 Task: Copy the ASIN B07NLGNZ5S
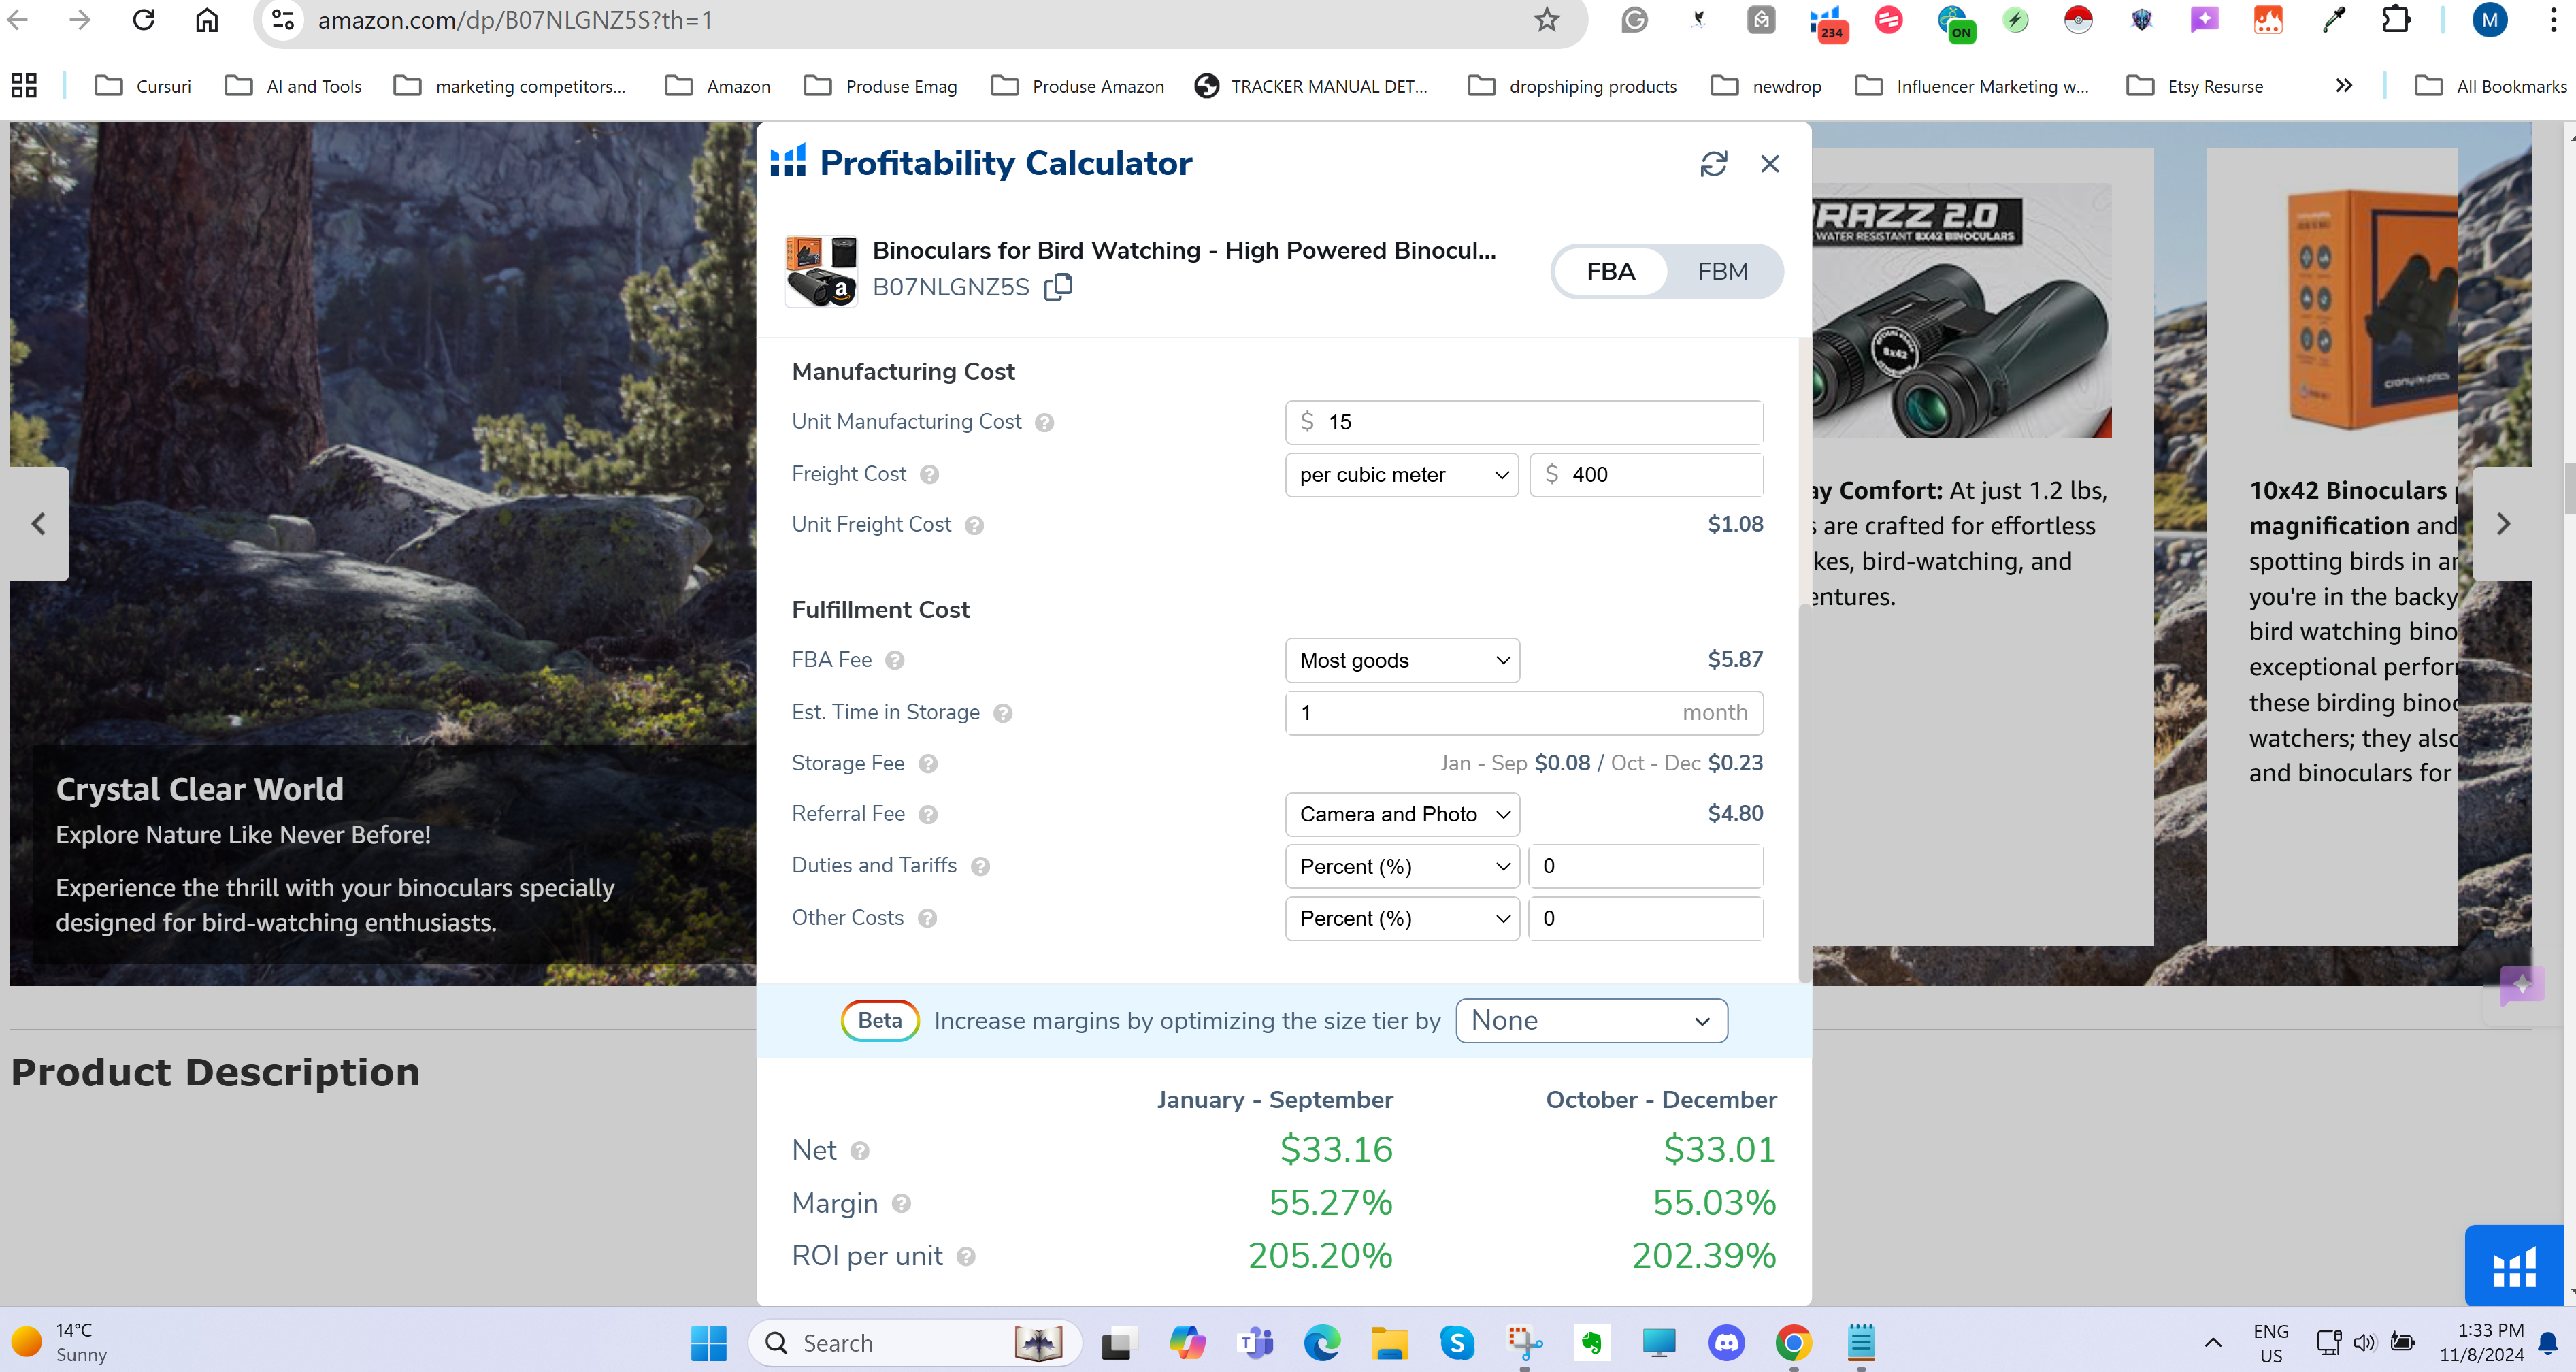1058,287
